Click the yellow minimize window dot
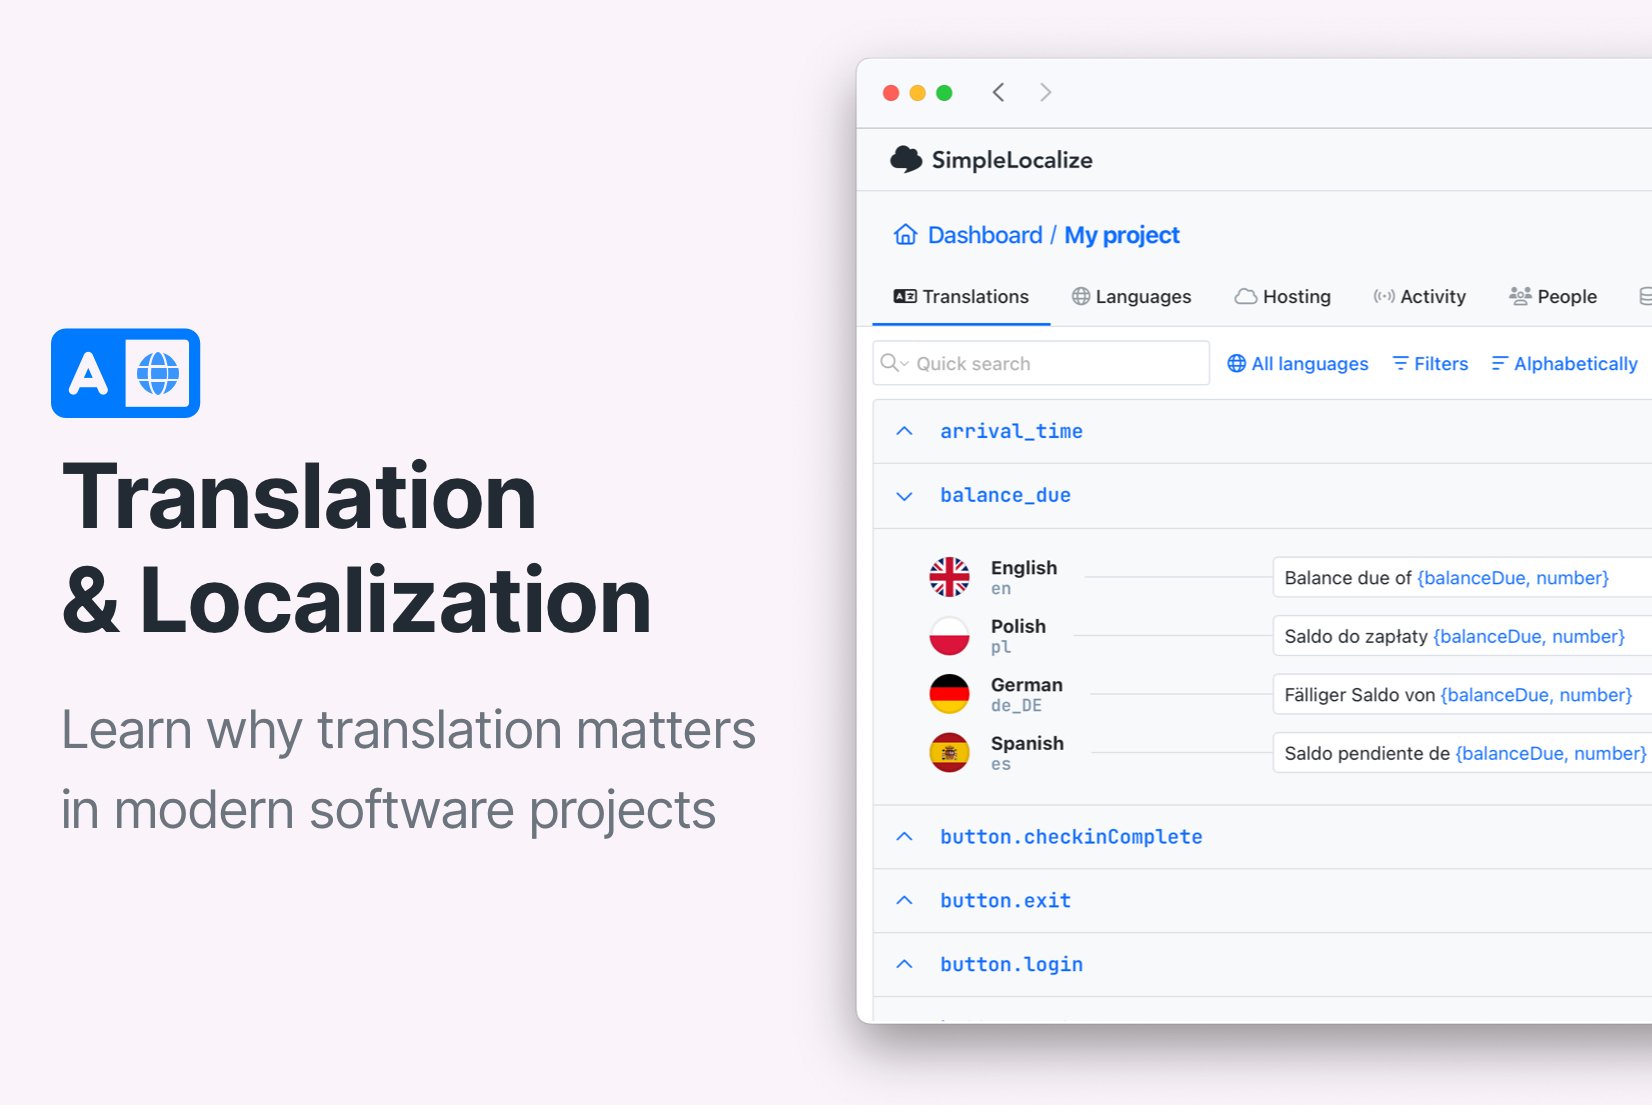Screen dimensions: 1652x1105 (917, 93)
